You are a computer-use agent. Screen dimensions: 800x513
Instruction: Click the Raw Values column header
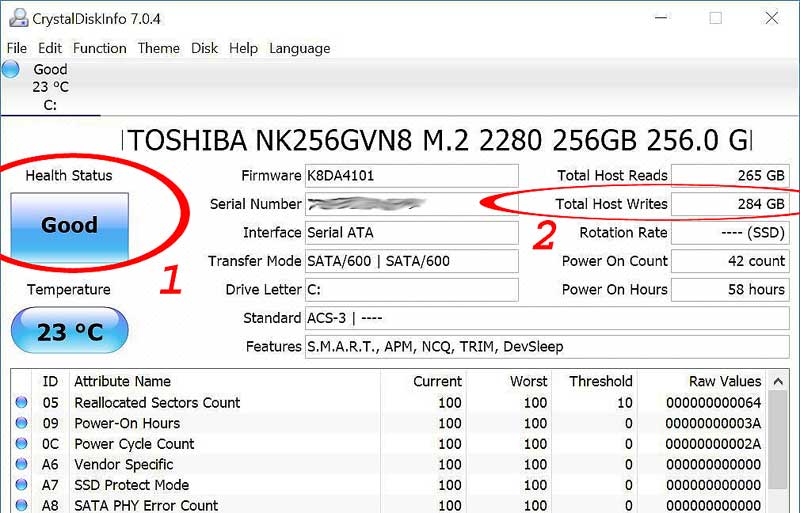click(x=701, y=381)
